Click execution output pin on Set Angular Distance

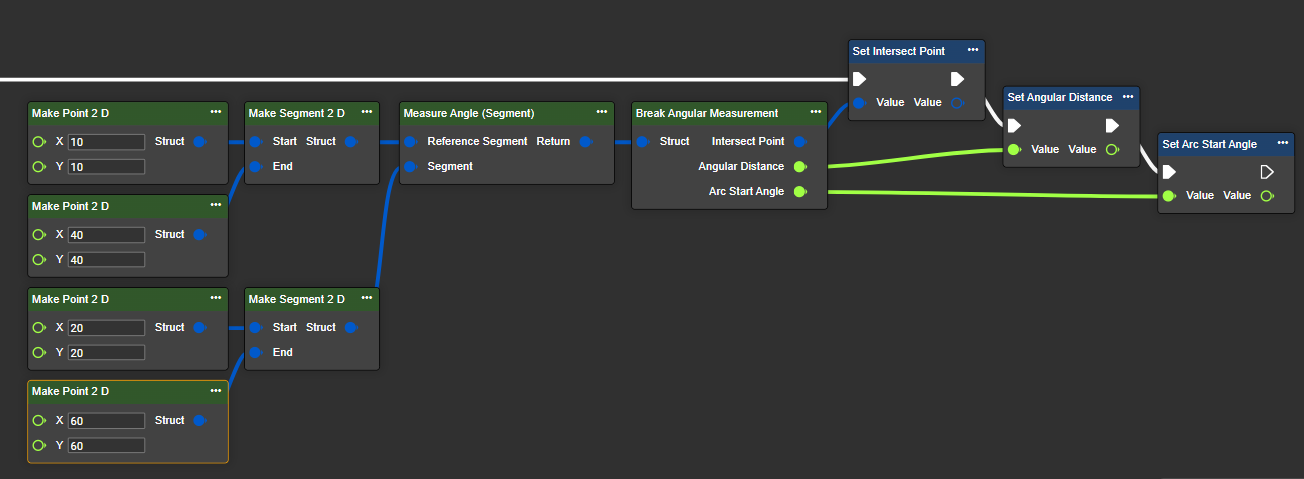(x=1112, y=126)
